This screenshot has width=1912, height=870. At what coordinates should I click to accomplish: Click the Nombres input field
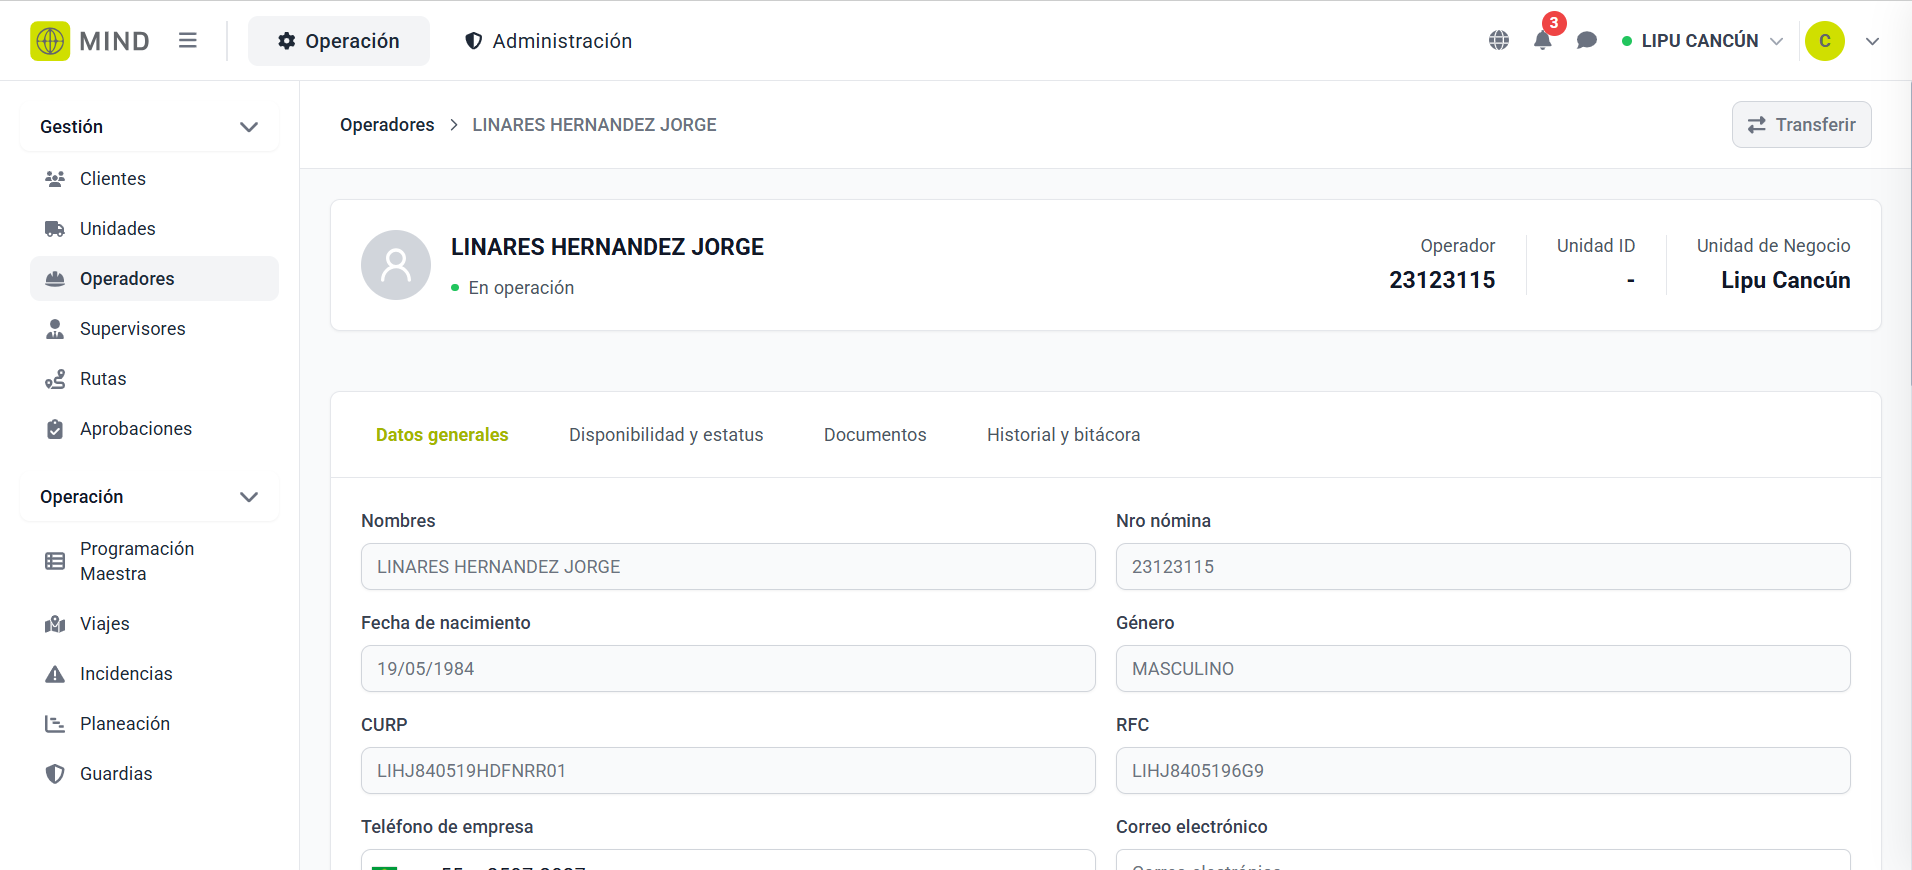tap(728, 567)
